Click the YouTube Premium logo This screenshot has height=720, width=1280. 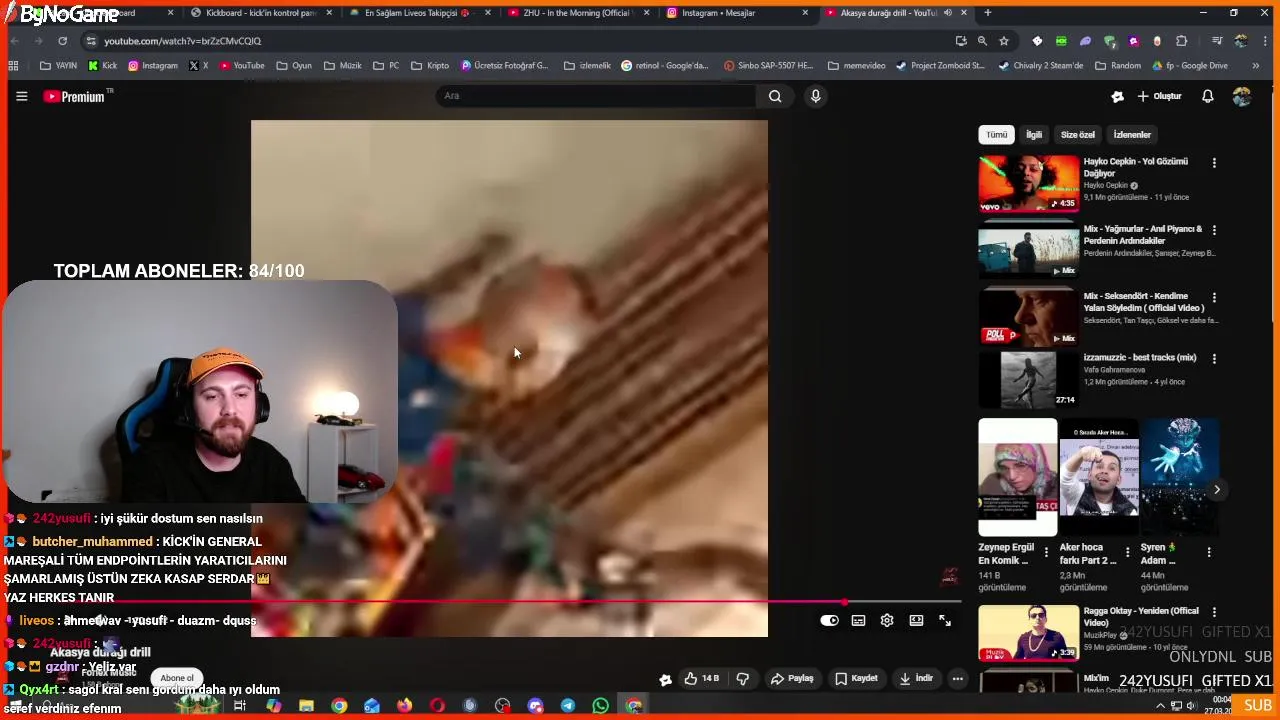[75, 96]
